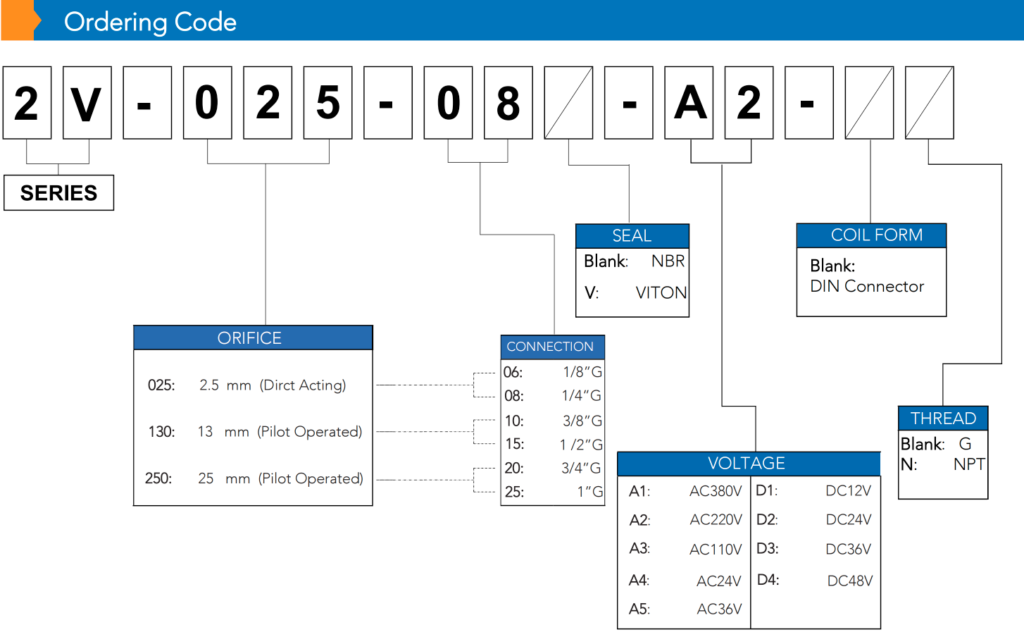Select the 130: 13 mm Pilot Operated row
The width and height of the screenshot is (1024, 632).
point(253,432)
